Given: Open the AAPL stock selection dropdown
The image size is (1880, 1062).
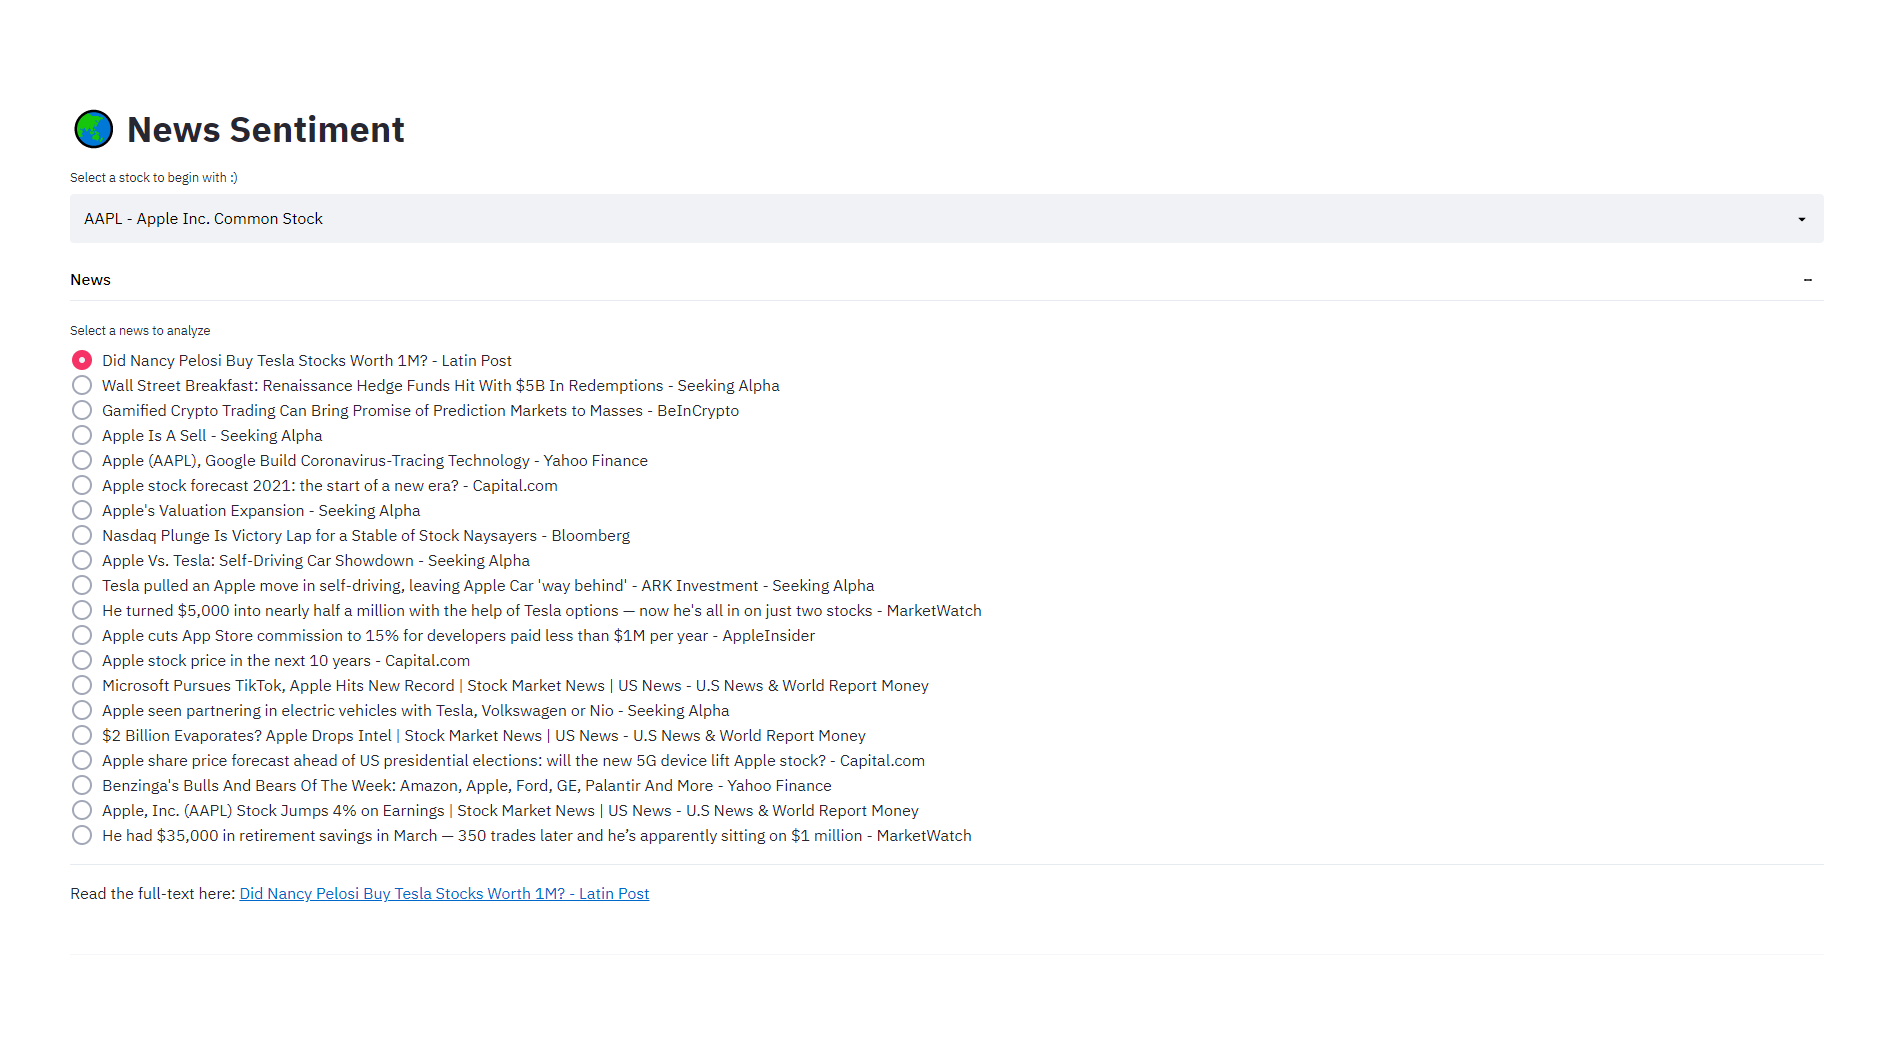Looking at the screenshot, I should click(x=946, y=219).
